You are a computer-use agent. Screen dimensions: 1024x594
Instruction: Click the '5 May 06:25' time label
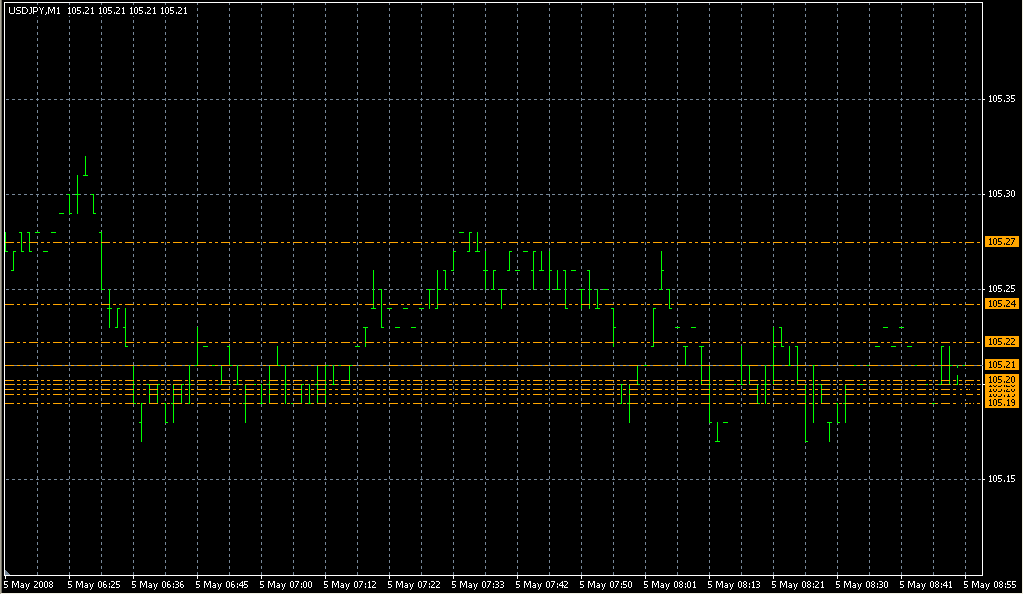point(94,585)
